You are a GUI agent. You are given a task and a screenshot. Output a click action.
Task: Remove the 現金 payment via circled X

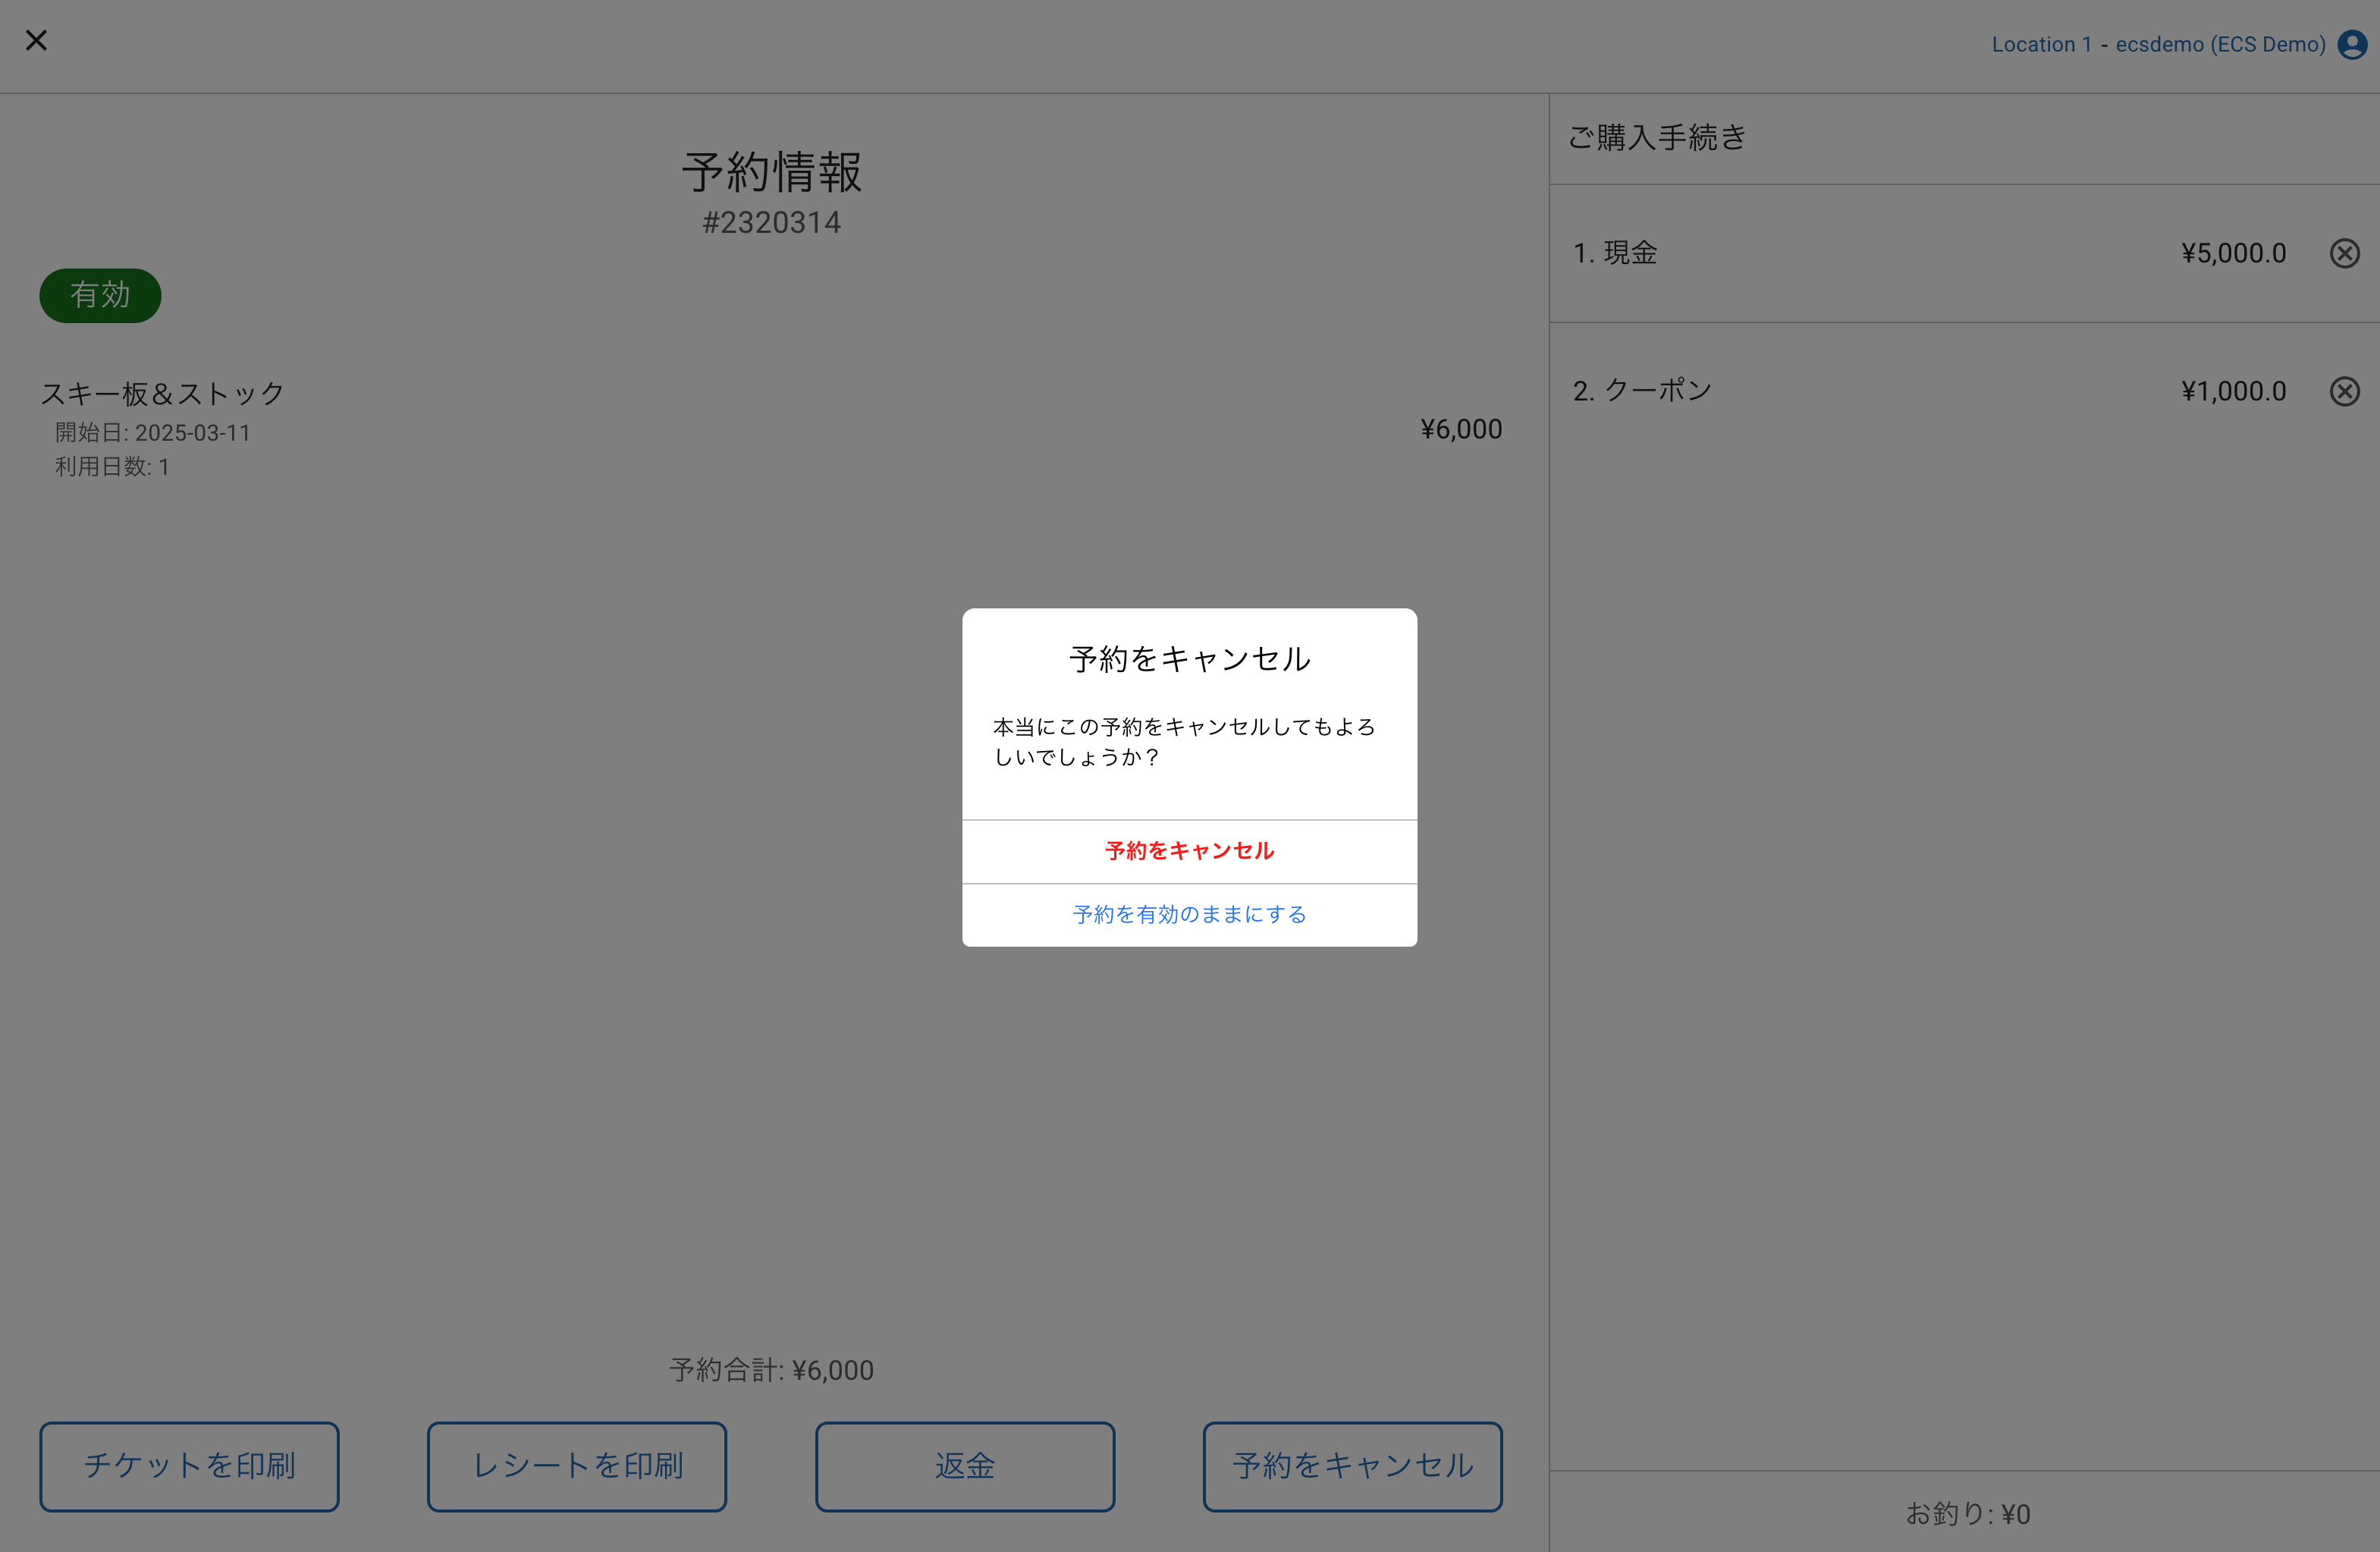[x=2344, y=254]
